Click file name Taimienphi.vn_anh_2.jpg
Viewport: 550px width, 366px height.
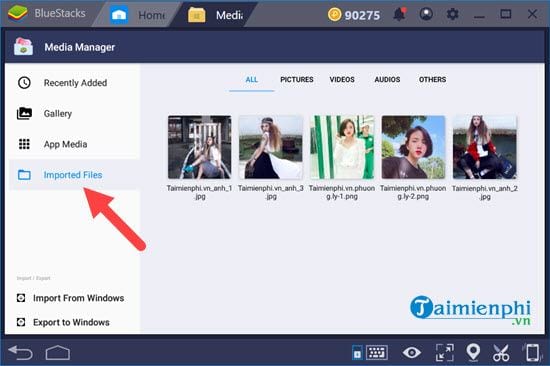pos(484,192)
